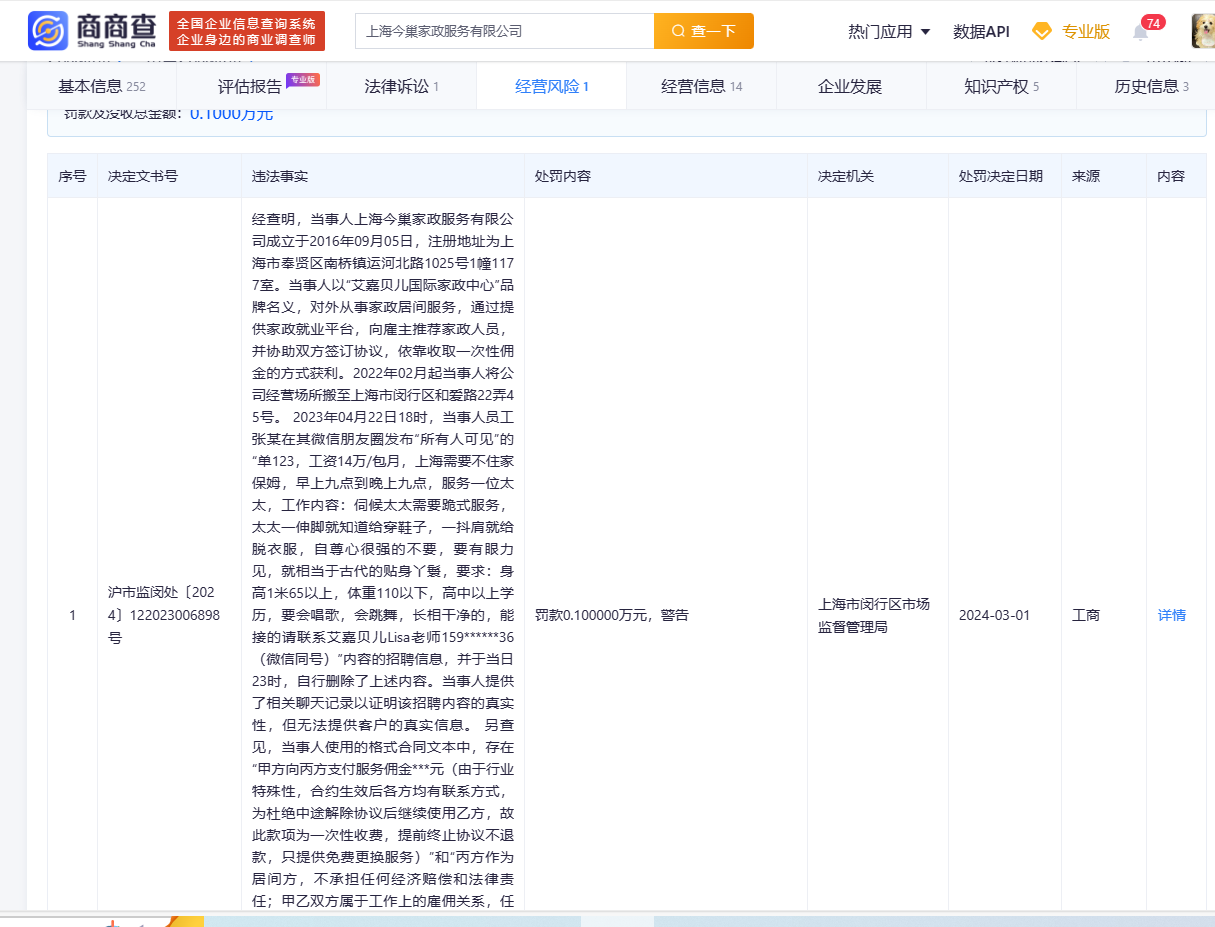Expand the 热门应用 dropdown
This screenshot has height=927, width=1215.
click(889, 31)
